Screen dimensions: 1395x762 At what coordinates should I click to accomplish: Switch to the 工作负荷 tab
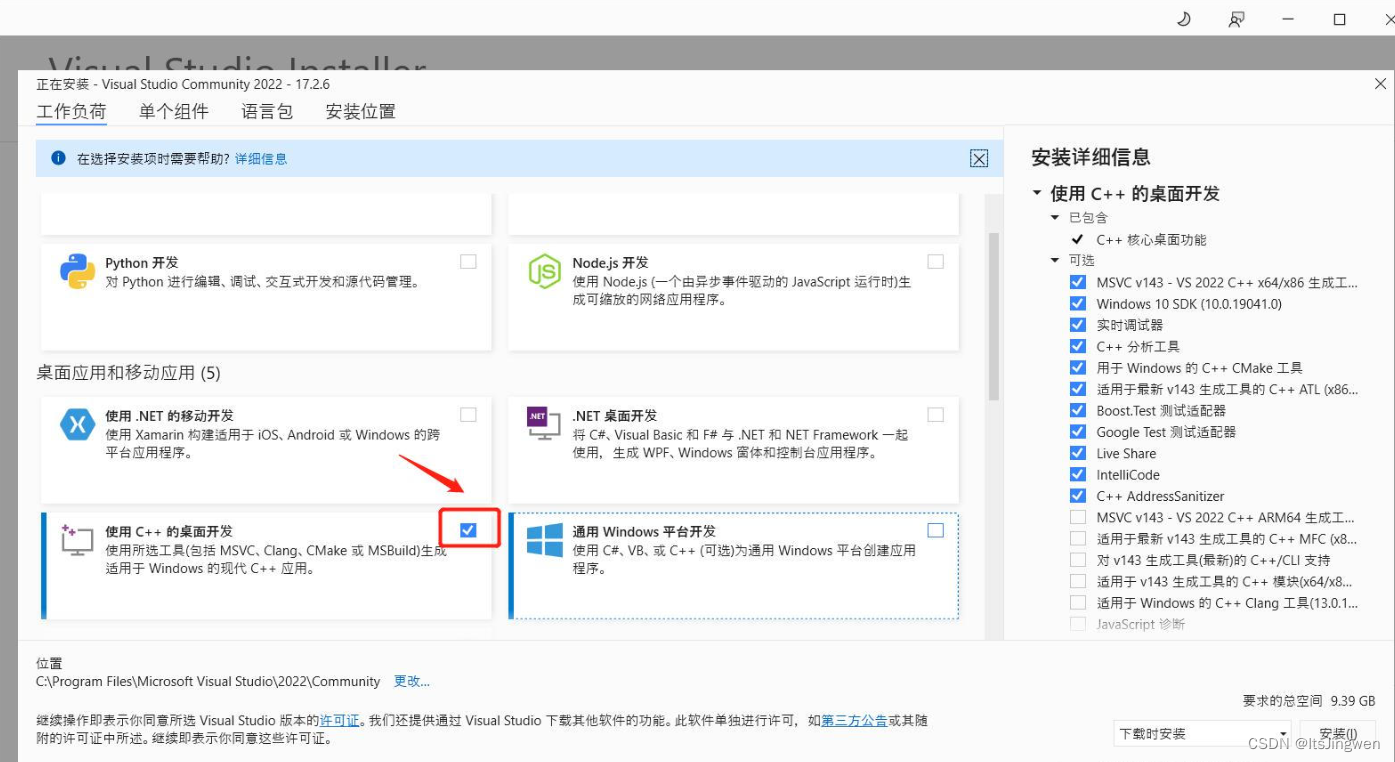71,111
